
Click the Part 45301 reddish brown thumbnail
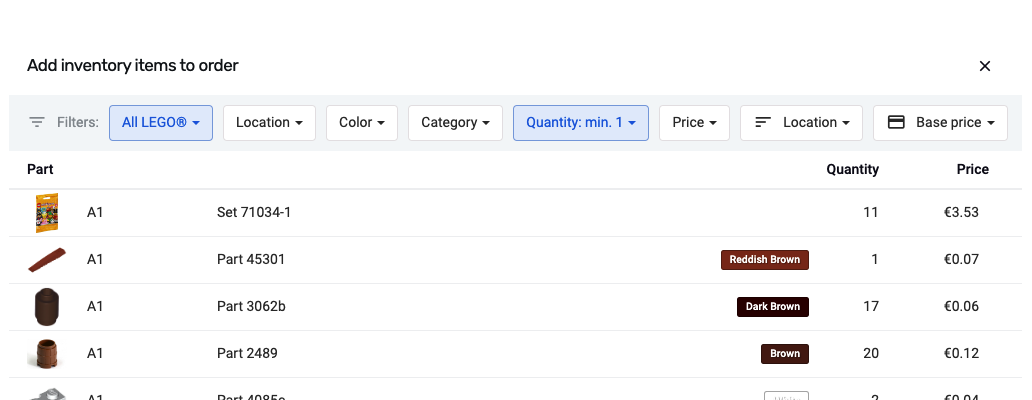(47, 259)
